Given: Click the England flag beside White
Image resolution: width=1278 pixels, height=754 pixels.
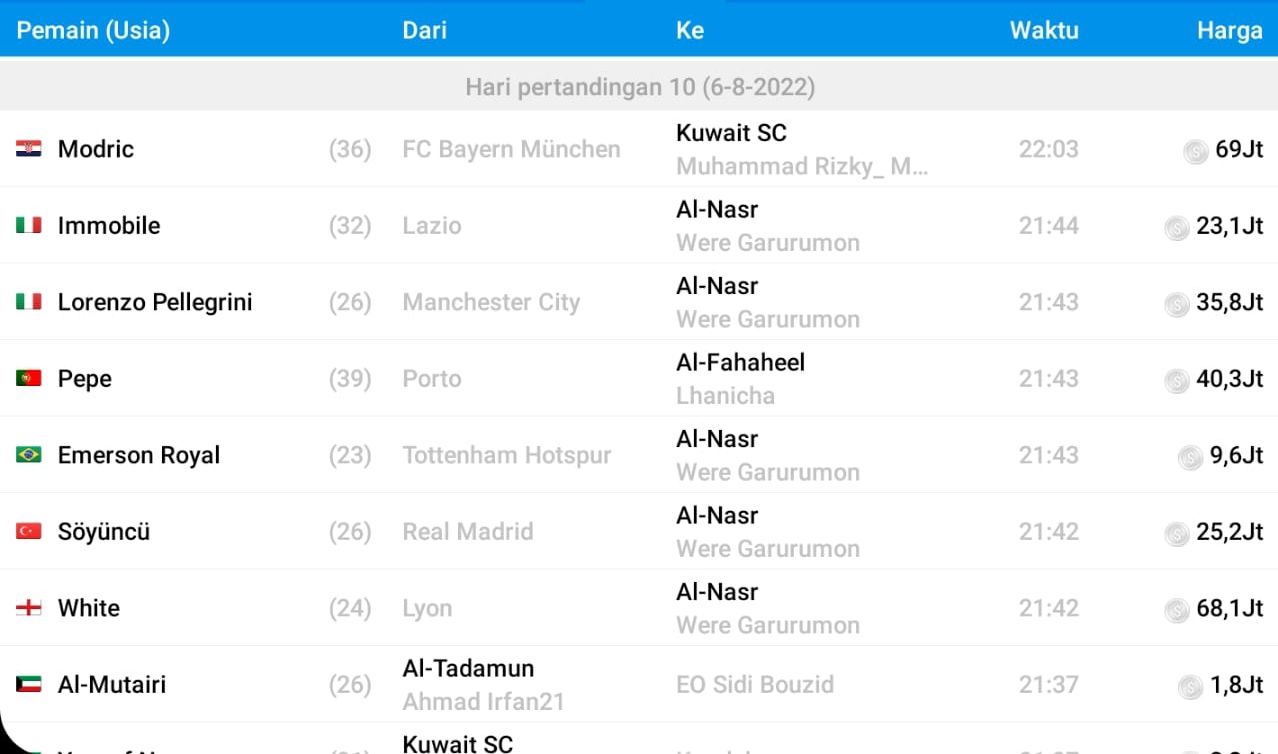Looking at the screenshot, I should pos(28,608).
